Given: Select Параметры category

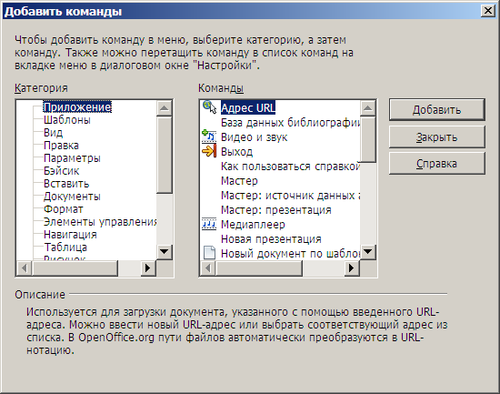Looking at the screenshot, I should [72, 158].
